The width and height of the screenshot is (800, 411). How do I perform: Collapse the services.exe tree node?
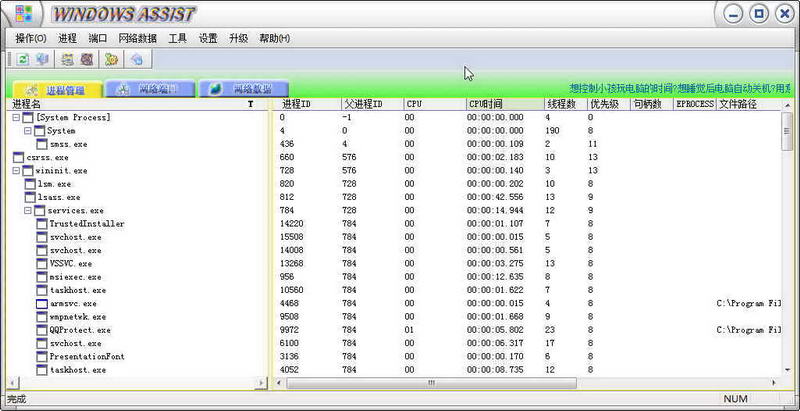28,211
